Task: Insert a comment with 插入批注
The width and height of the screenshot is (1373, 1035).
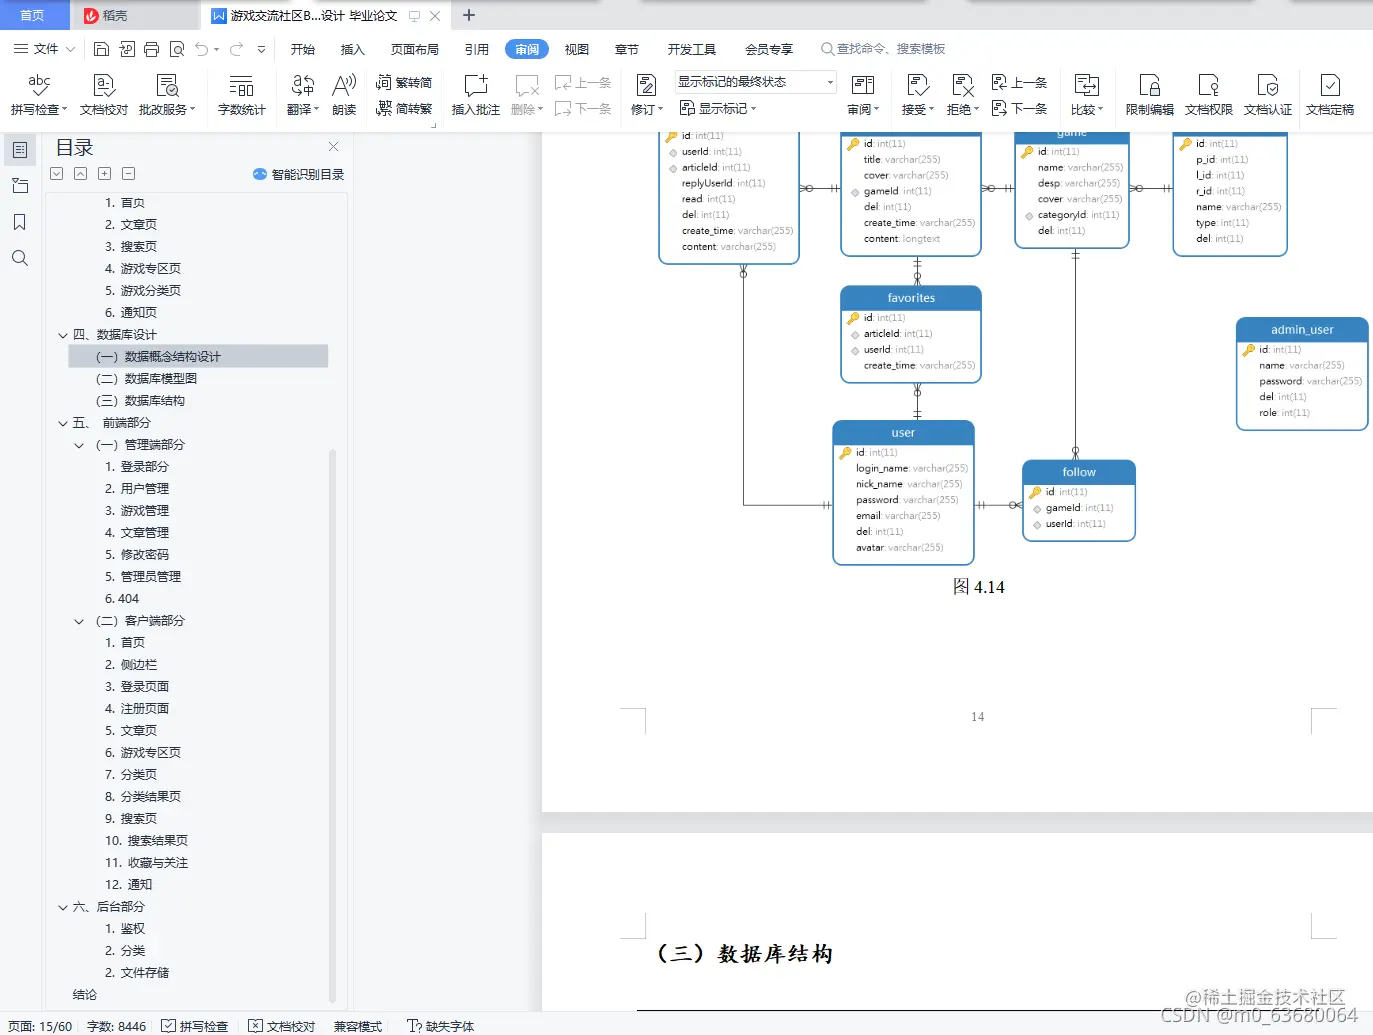Action: [x=475, y=94]
